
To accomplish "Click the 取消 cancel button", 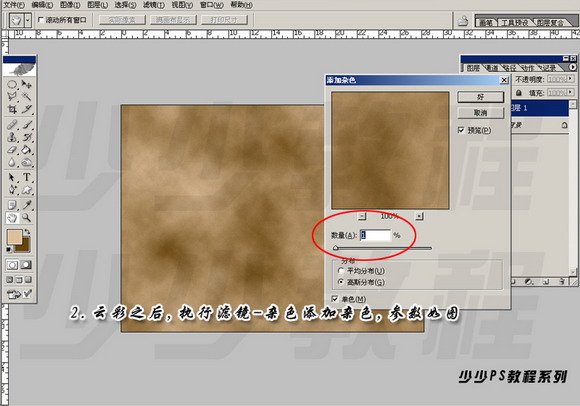I will coord(480,112).
